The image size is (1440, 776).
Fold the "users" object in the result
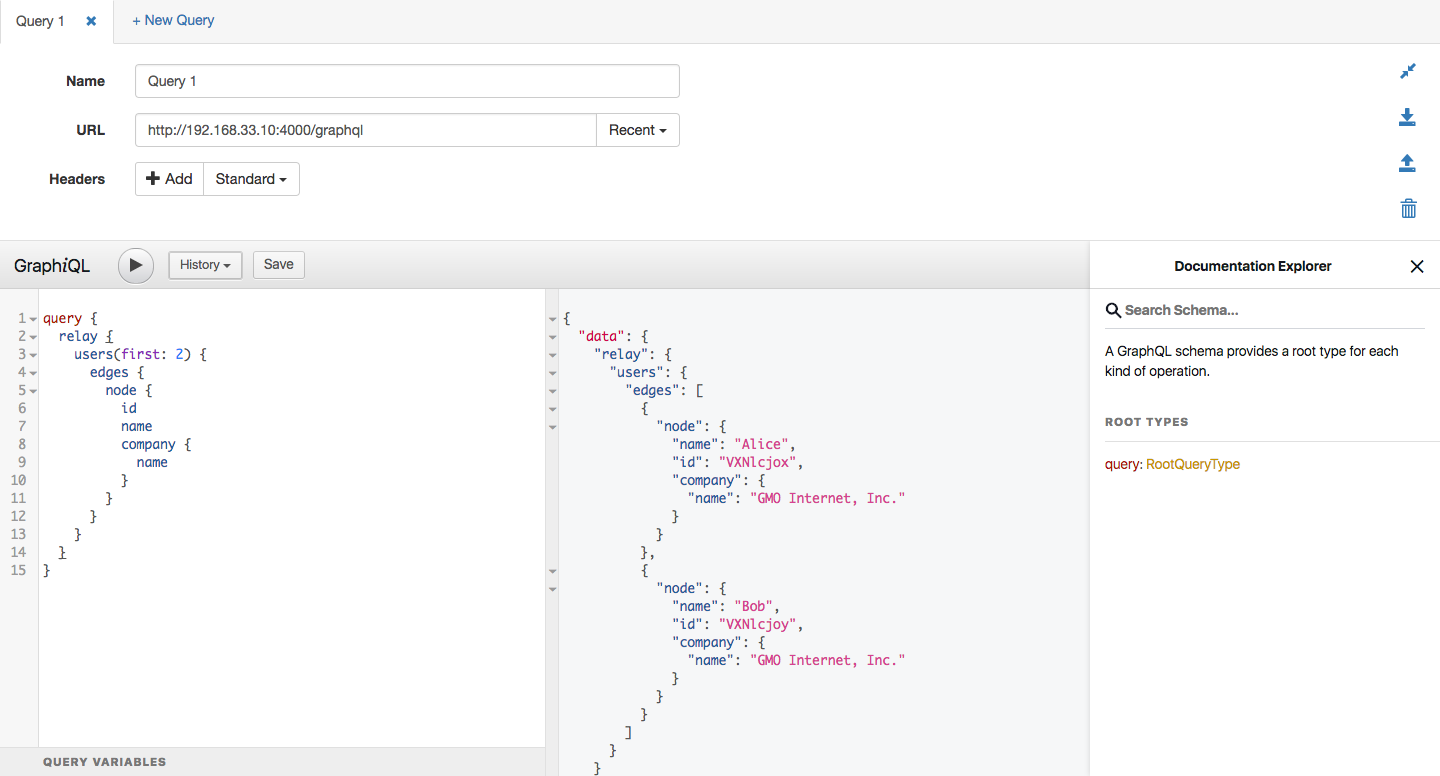pyautogui.click(x=552, y=373)
